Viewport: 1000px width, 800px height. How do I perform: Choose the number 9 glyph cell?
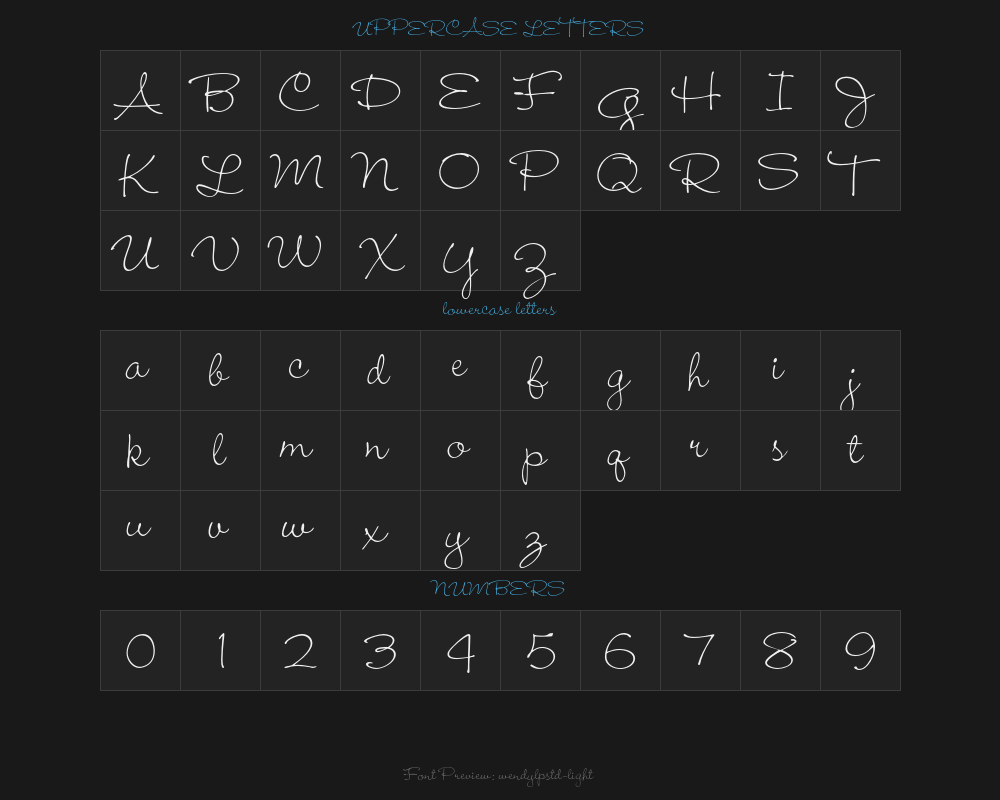860,651
